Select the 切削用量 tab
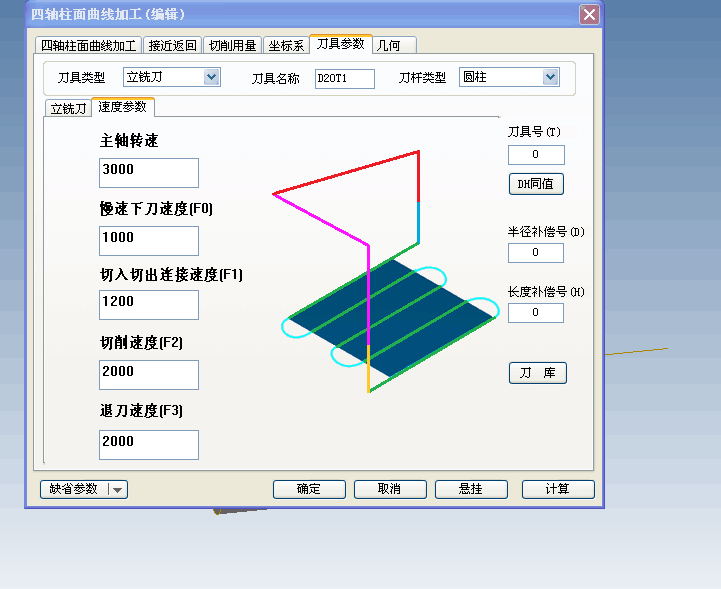The width and height of the screenshot is (721, 589). click(233, 46)
